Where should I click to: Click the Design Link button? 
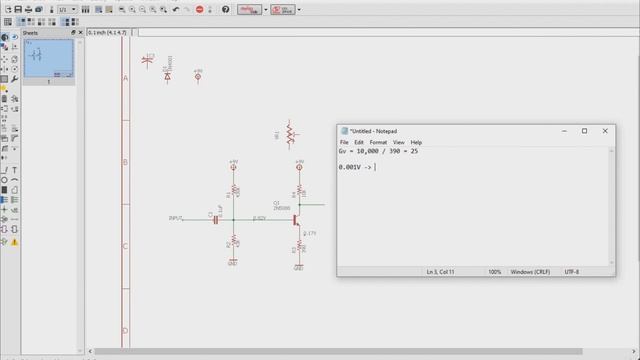pyautogui.click(x=249, y=9)
